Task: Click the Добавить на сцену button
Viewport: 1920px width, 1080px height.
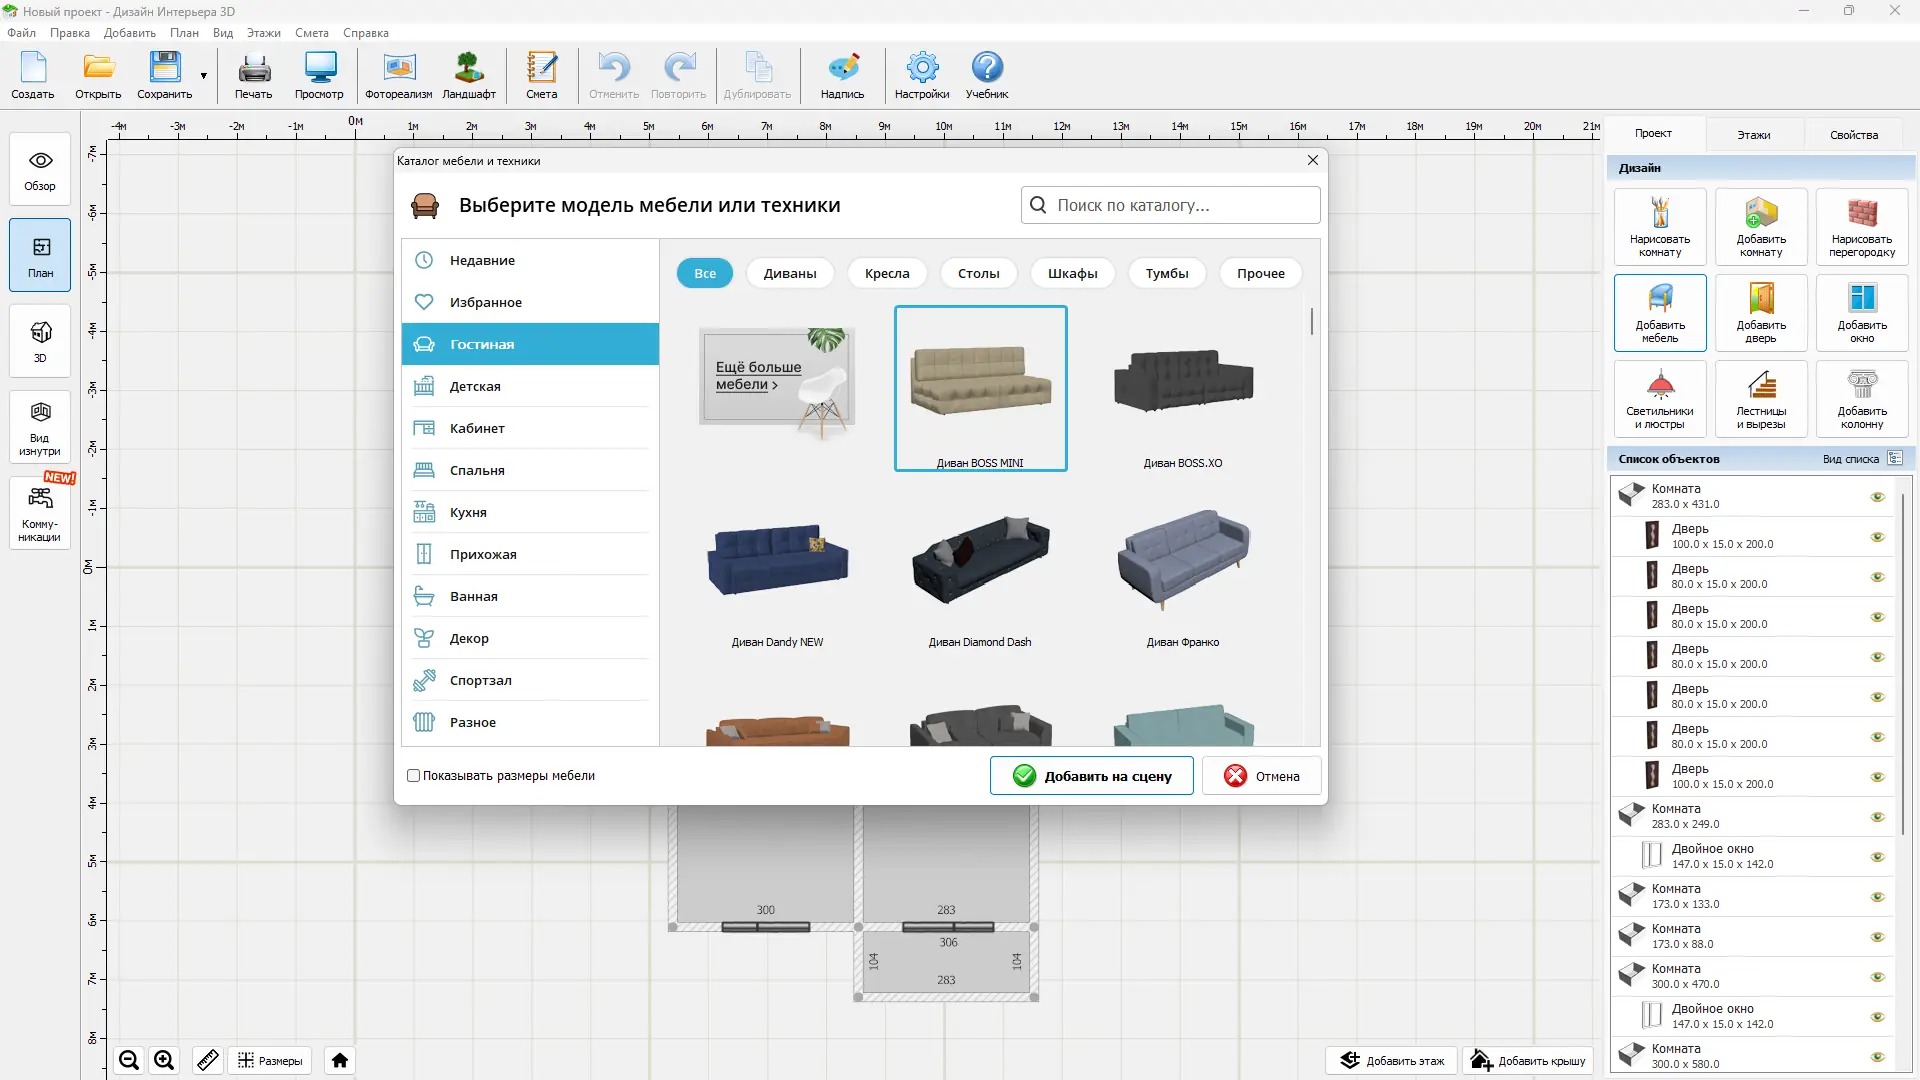Action: 1091,775
